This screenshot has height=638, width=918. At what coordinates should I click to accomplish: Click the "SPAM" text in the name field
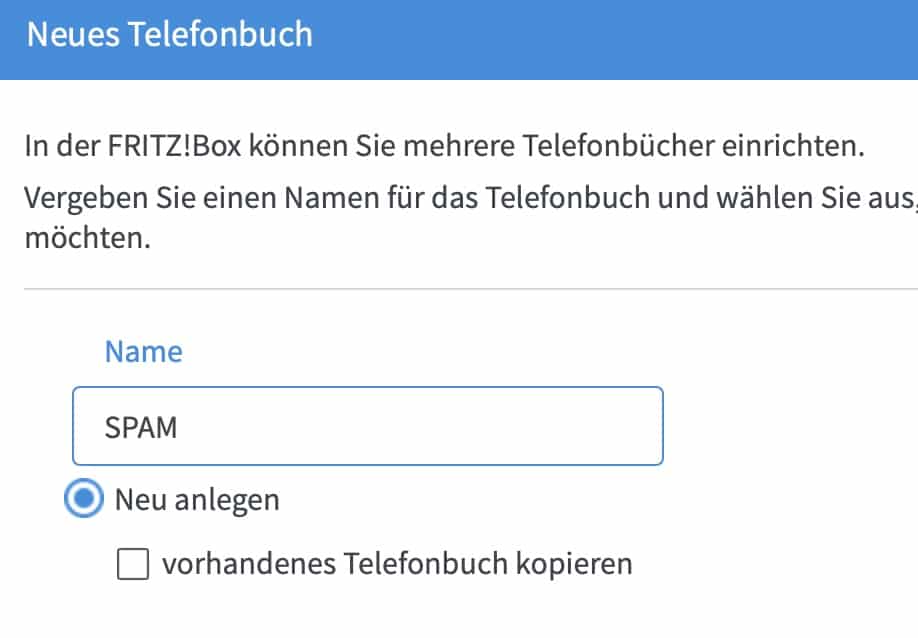(x=140, y=427)
